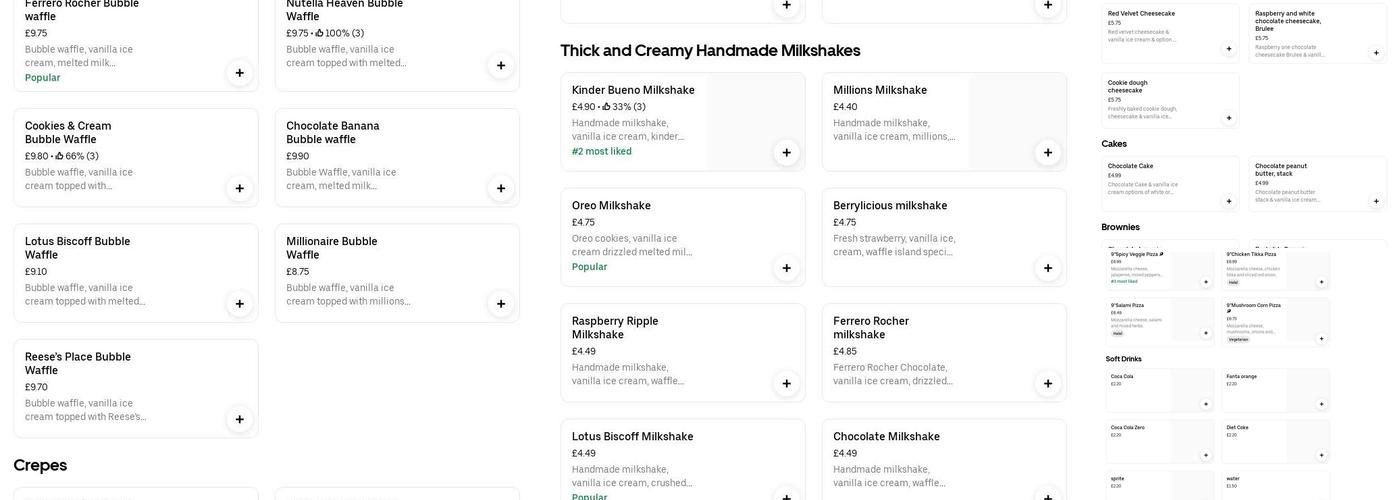1400x500 pixels.
Task: Add Fanta orange using plus icon
Action: coord(1321,404)
